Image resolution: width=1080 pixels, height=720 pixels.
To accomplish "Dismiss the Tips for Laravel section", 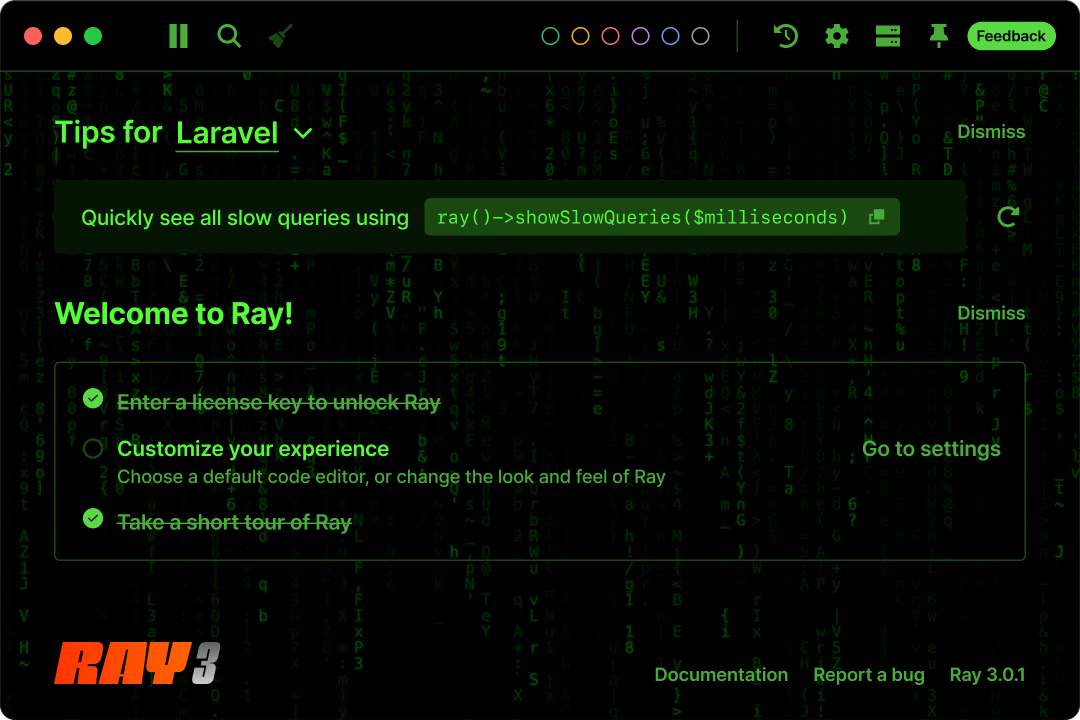I will point(991,131).
